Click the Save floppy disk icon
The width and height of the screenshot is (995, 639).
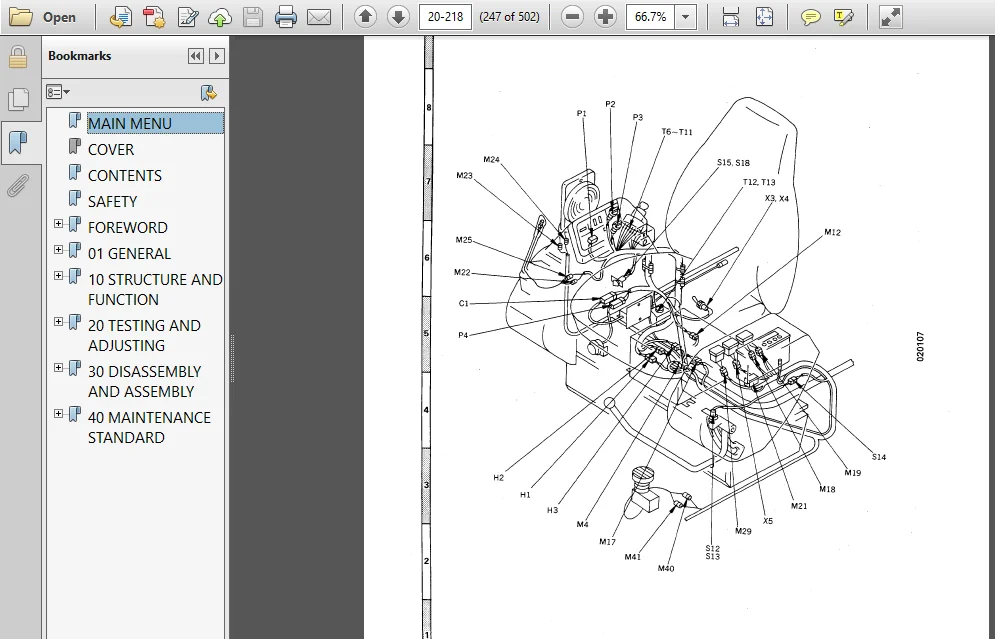[x=253, y=17]
